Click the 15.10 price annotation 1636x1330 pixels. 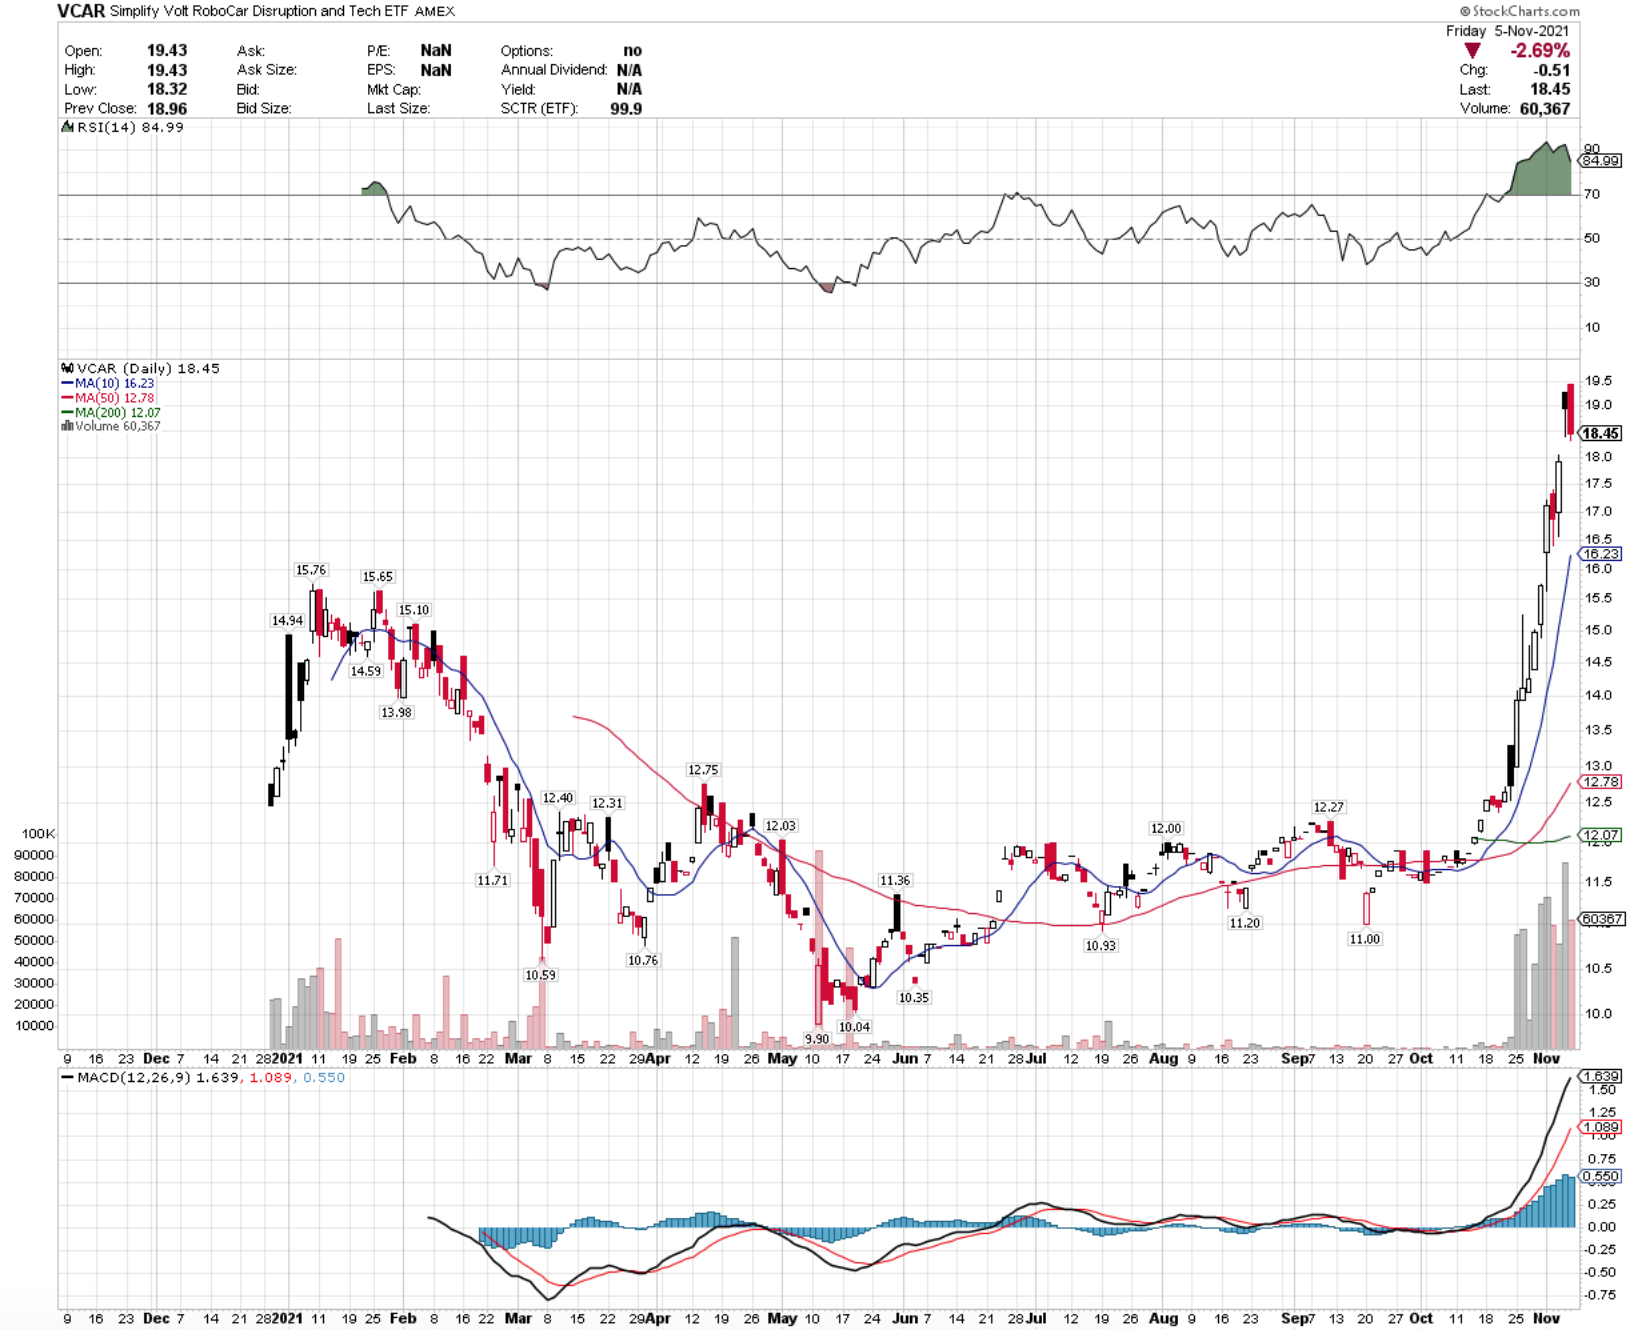(x=414, y=610)
